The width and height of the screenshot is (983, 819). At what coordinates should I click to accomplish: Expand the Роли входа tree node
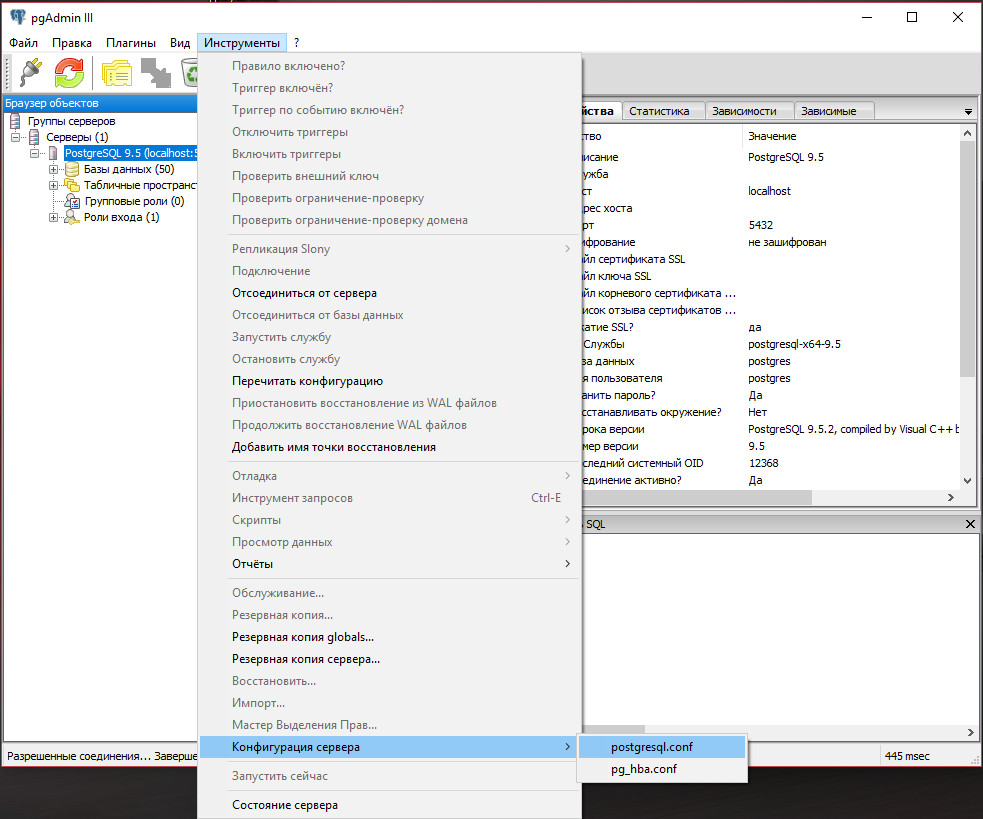click(x=54, y=218)
